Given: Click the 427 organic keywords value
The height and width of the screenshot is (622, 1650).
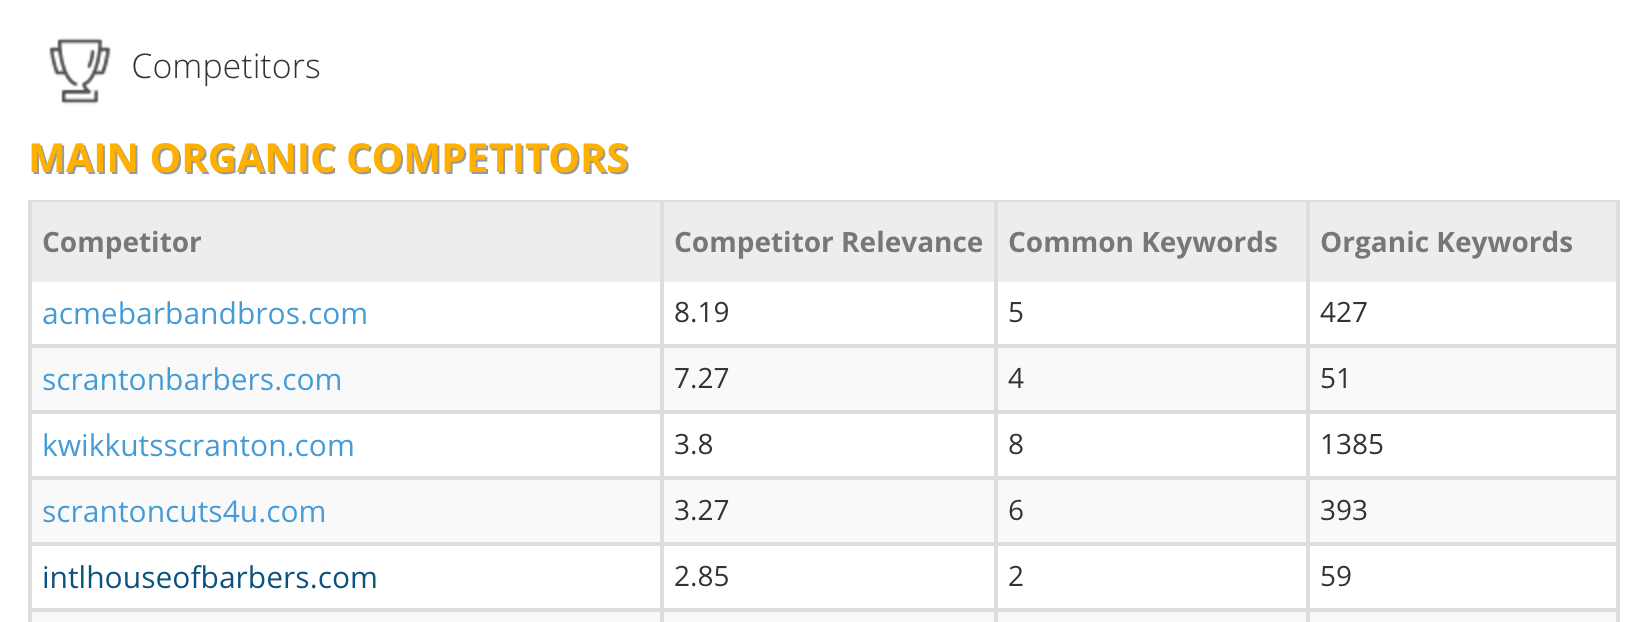Looking at the screenshot, I should coord(1344,313).
